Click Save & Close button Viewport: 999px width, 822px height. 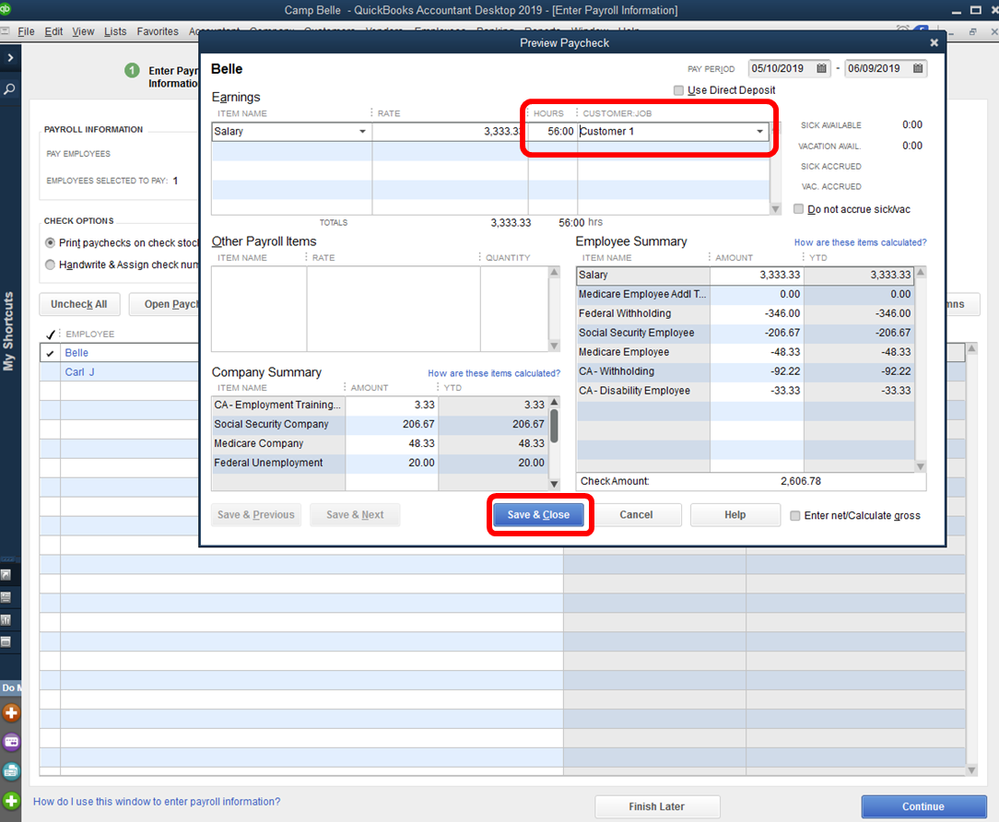pos(538,515)
